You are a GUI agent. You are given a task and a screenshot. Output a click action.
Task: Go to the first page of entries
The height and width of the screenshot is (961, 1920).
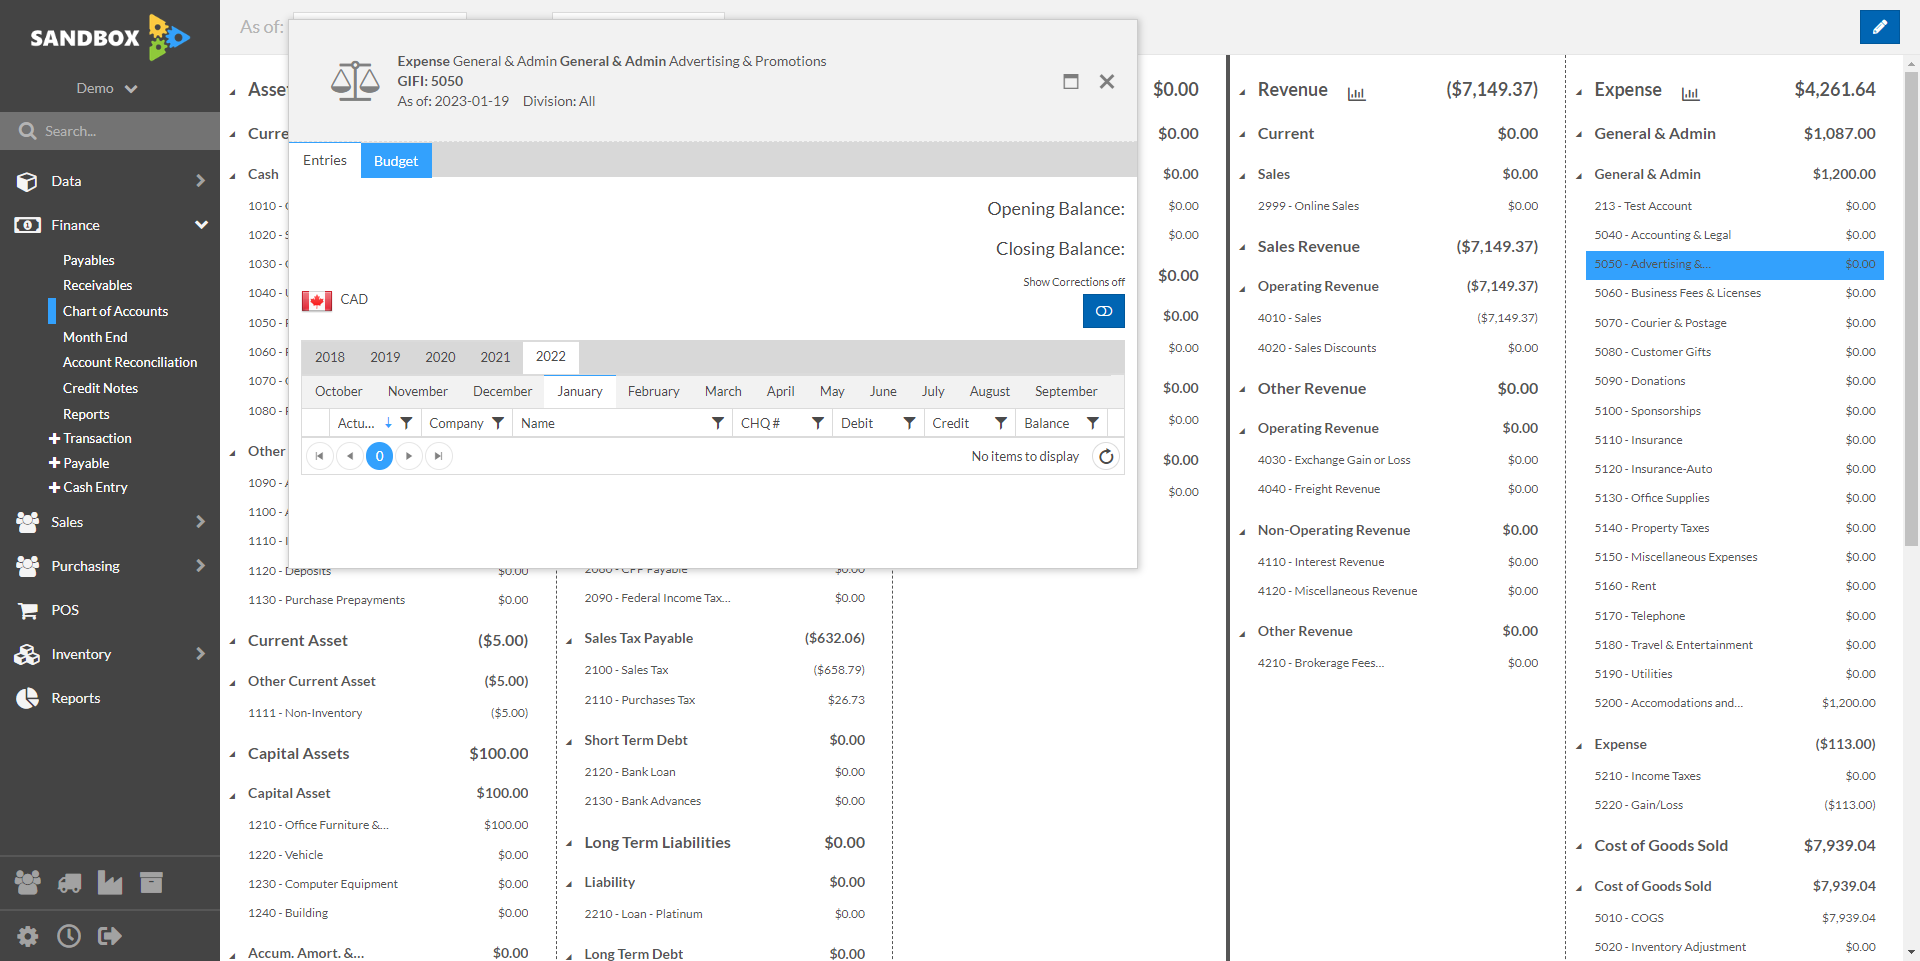pos(319,456)
